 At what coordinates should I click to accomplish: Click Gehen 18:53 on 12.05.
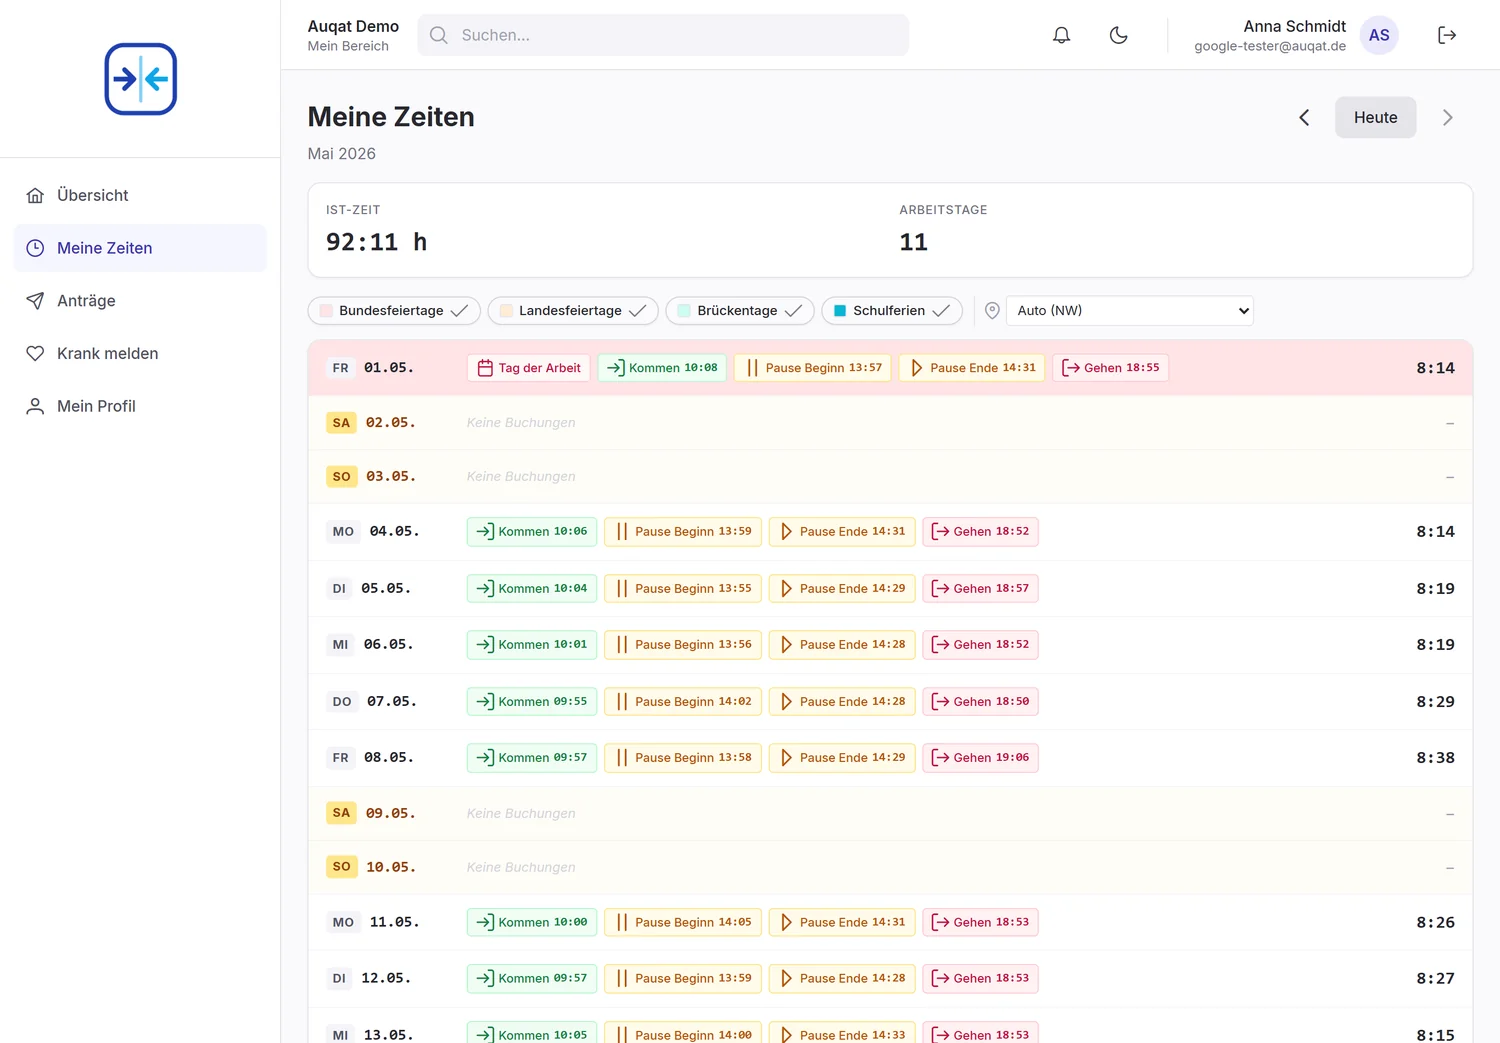pyautogui.click(x=981, y=978)
